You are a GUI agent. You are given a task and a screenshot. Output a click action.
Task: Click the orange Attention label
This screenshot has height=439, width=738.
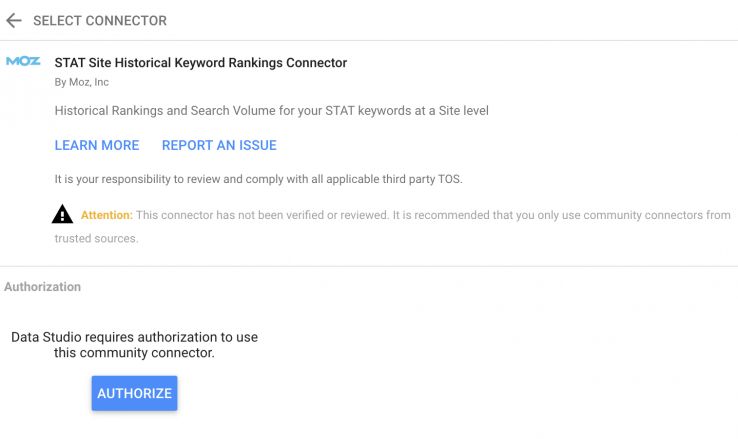[x=106, y=215]
